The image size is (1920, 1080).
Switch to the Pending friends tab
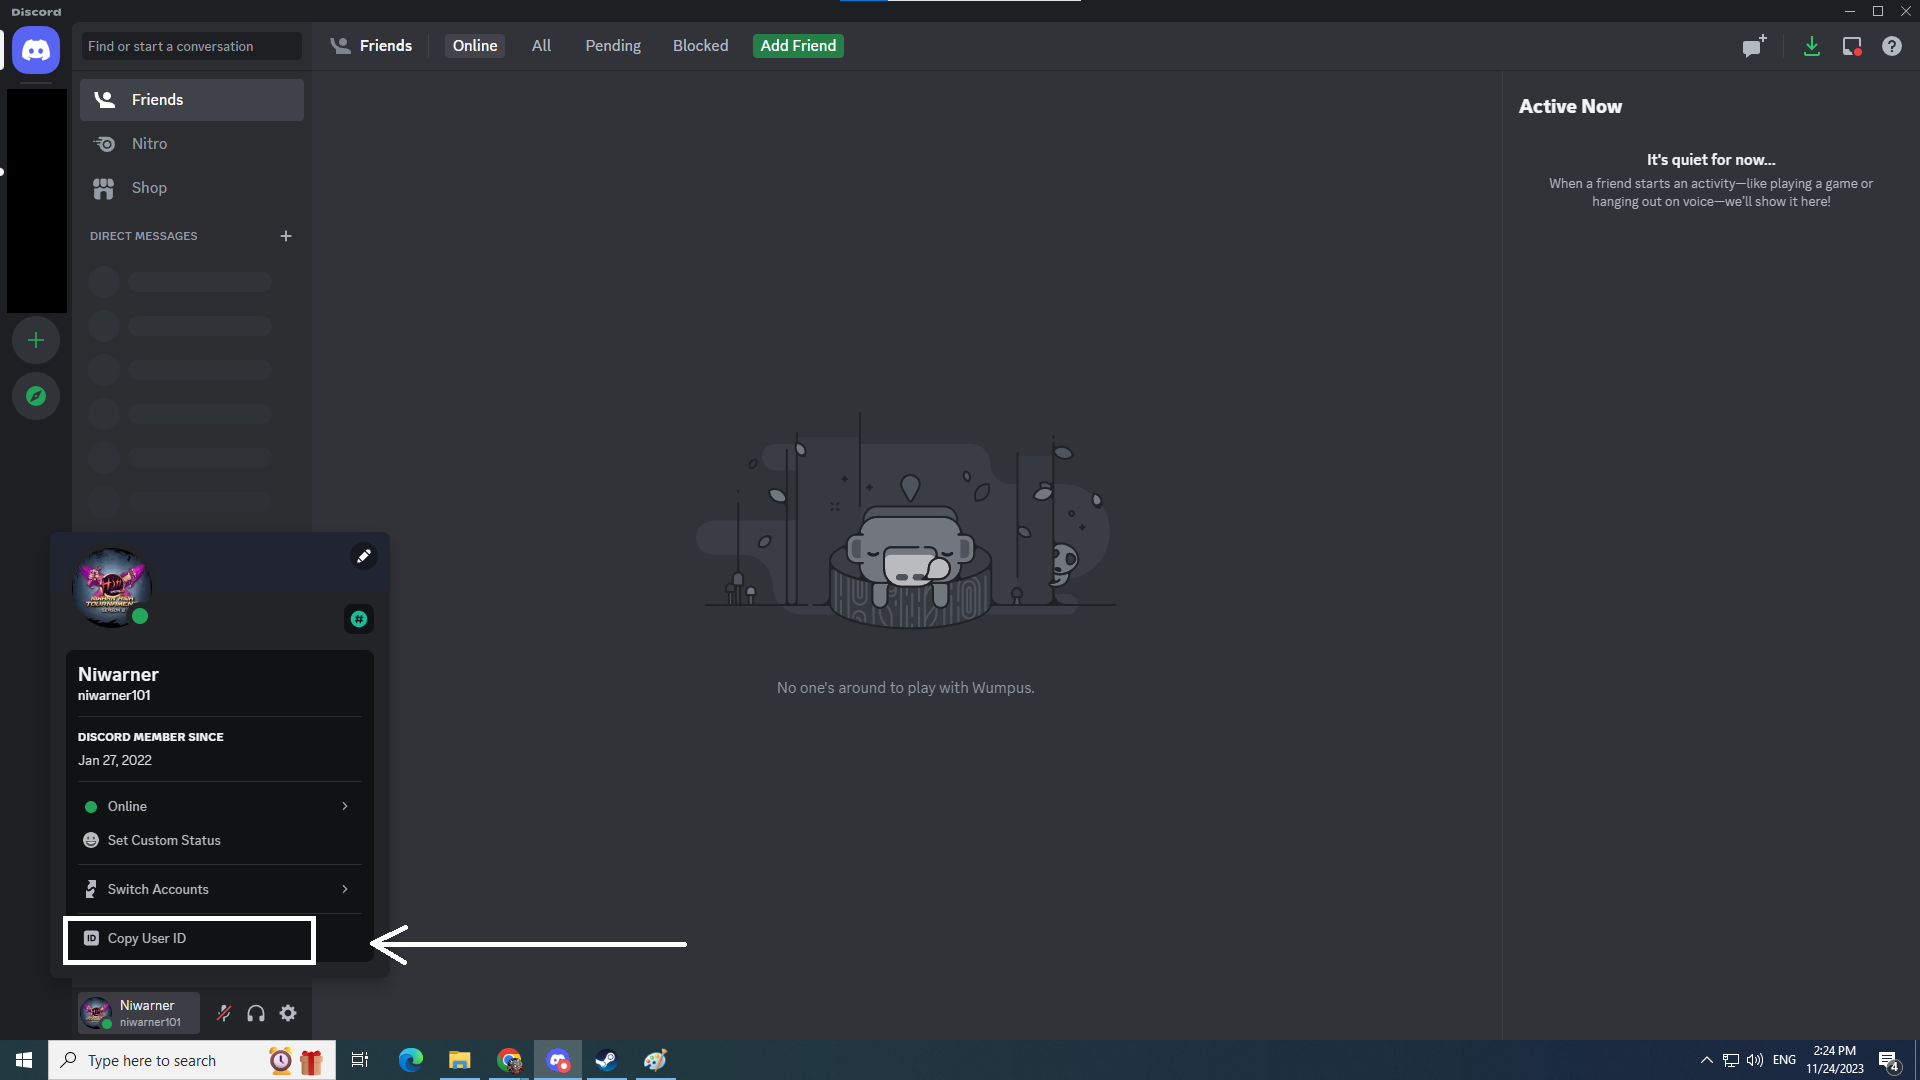click(612, 46)
